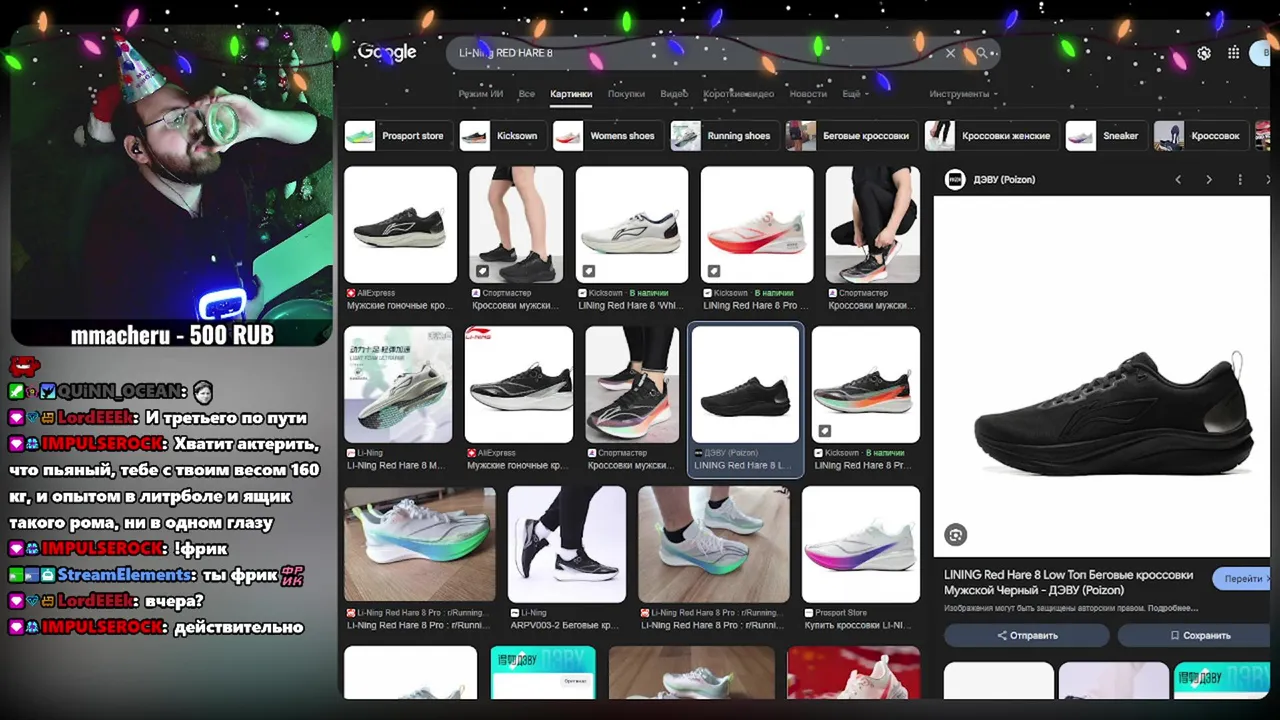Click the product badge icon on Kicksown white shoe
Screen dimensions: 1280x720
tap(589, 271)
